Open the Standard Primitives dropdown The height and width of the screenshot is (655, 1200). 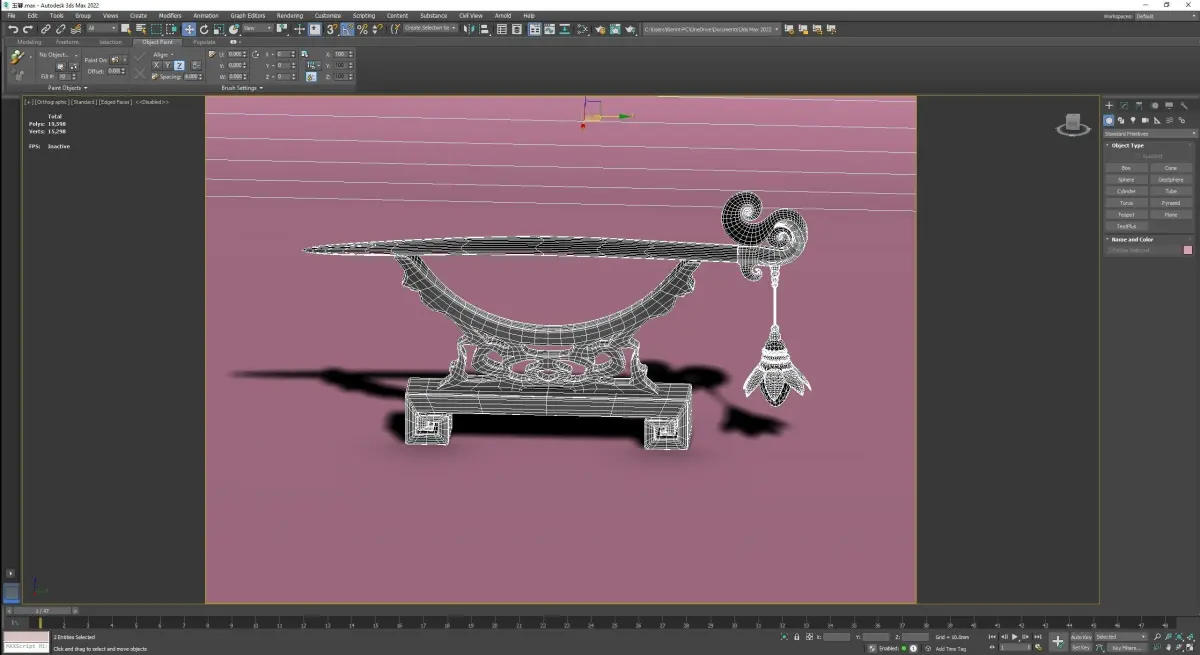click(x=1150, y=134)
